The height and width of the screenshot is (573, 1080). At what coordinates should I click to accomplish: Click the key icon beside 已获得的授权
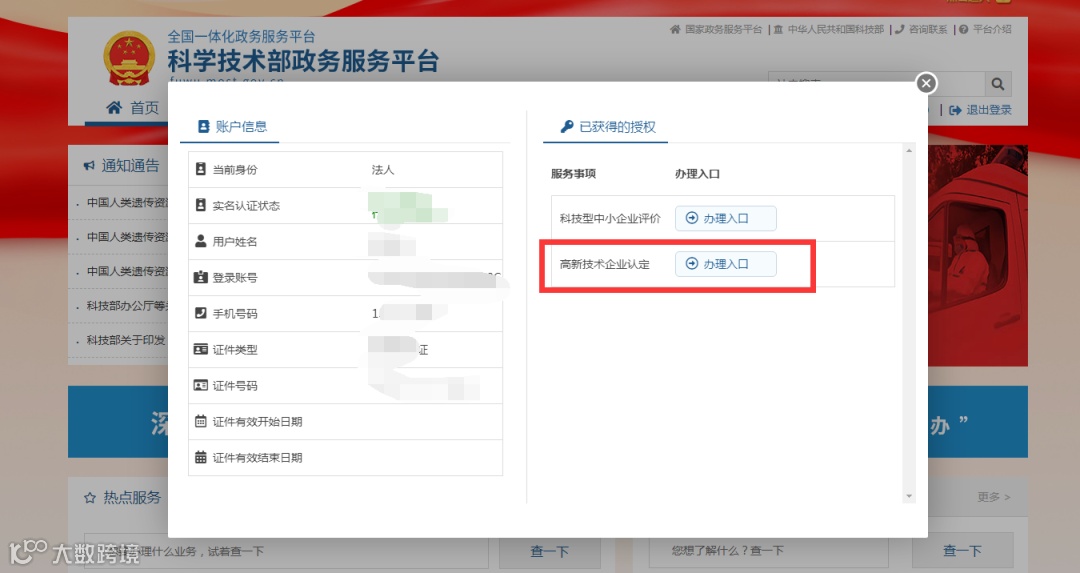coord(567,126)
